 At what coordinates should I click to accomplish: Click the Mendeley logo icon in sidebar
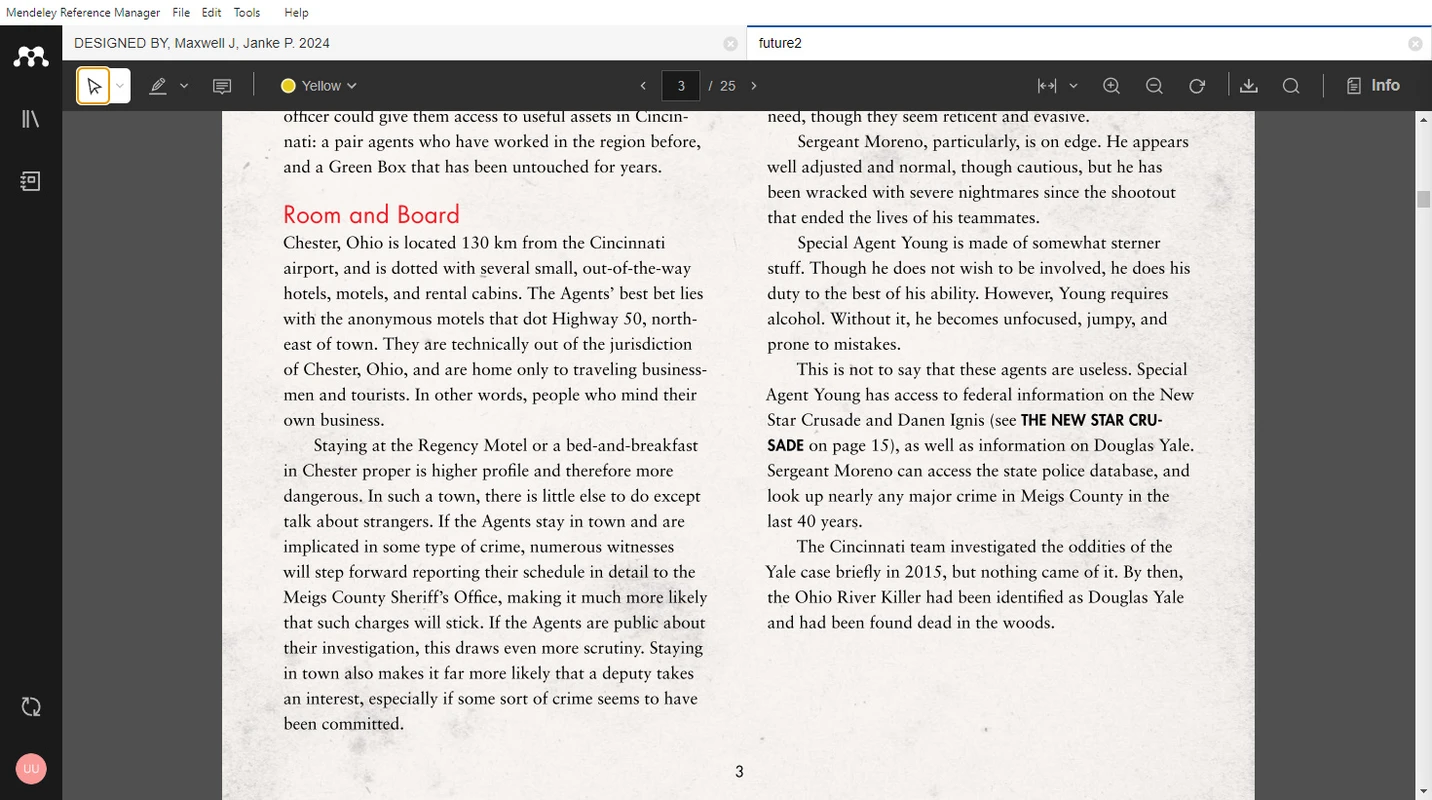(31, 58)
